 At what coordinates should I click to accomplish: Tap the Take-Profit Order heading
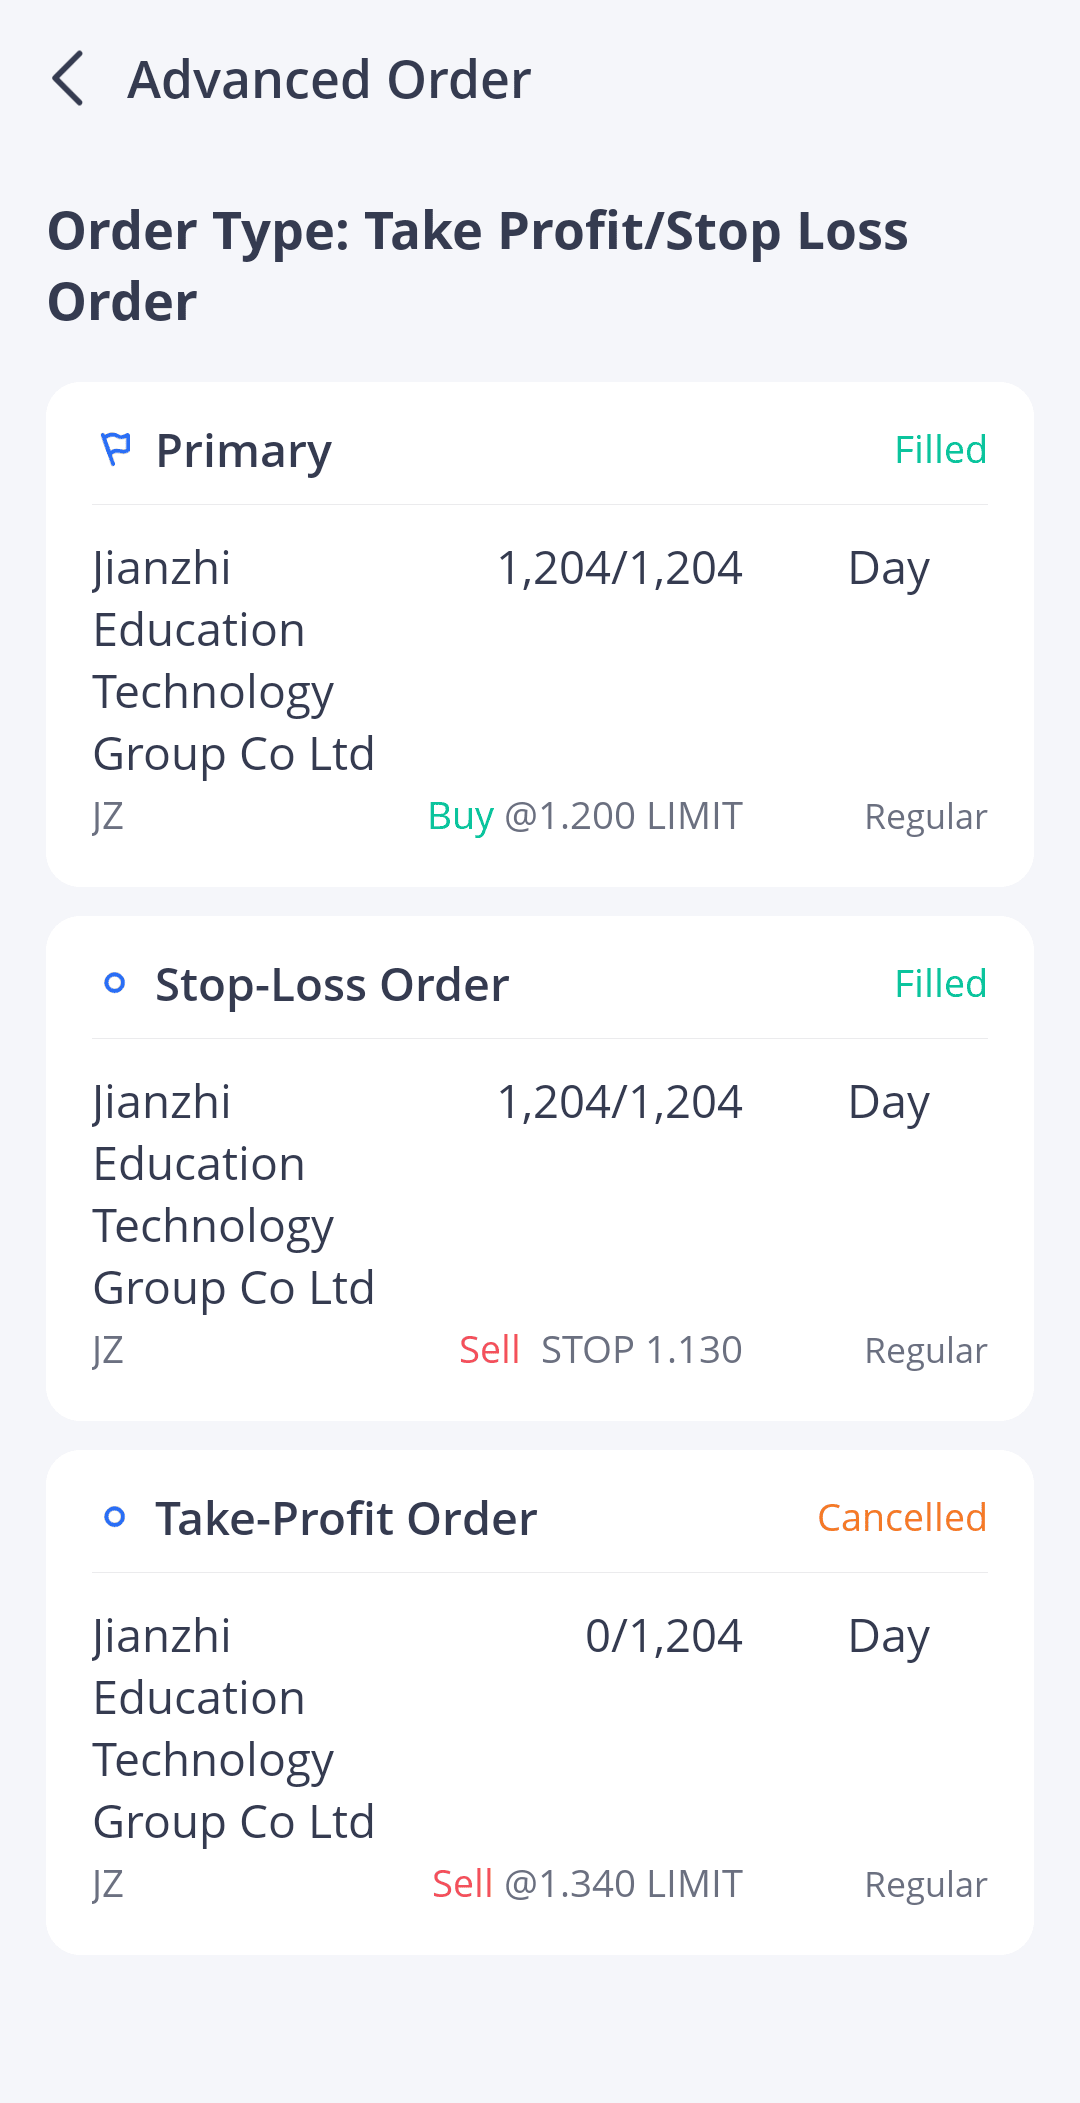point(346,1519)
